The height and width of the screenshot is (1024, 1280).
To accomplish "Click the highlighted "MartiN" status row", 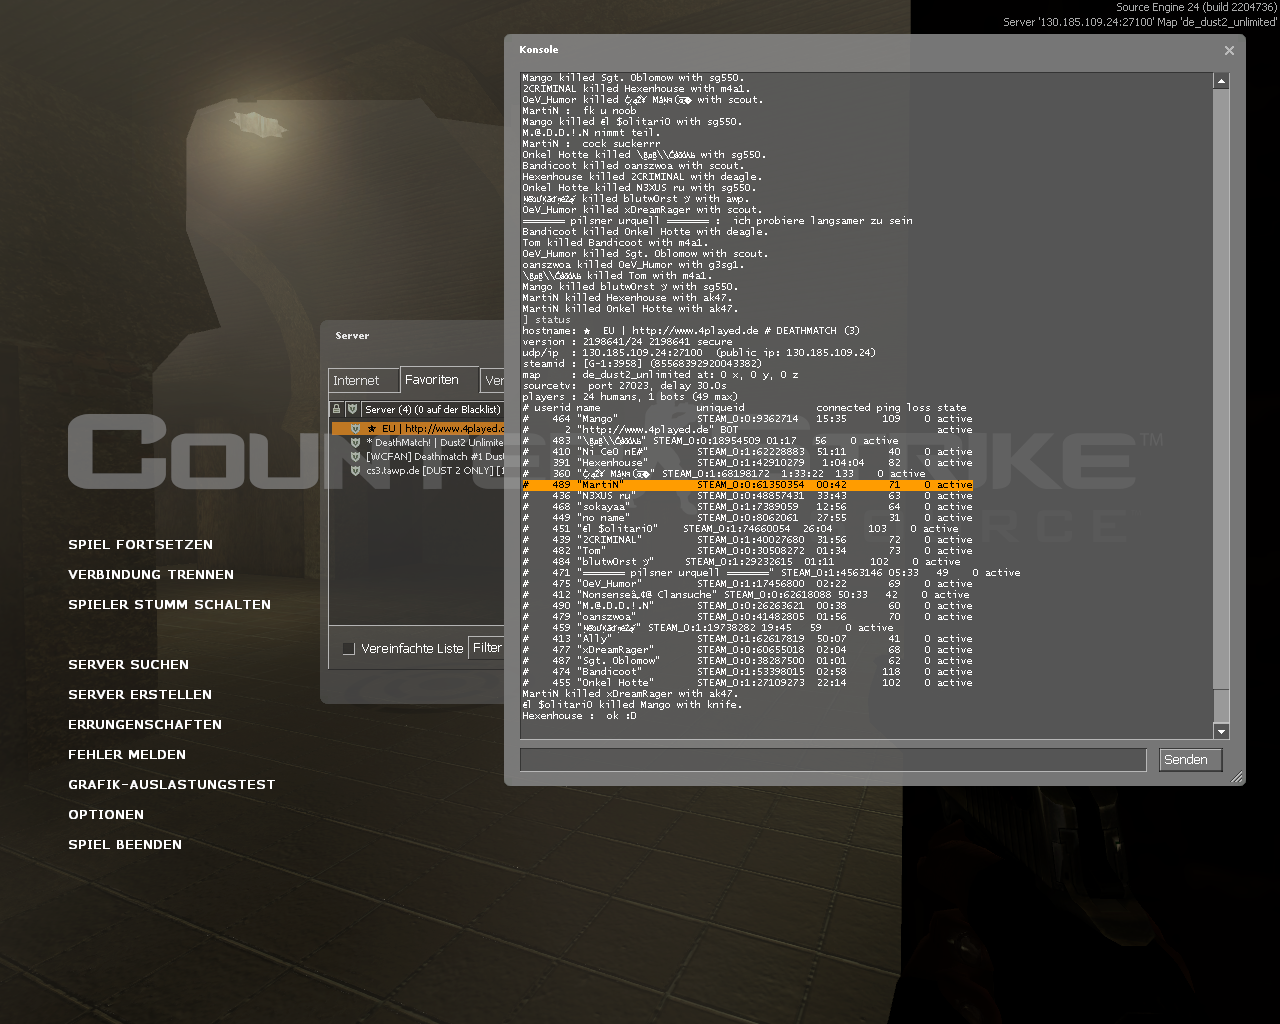I will click(x=747, y=485).
